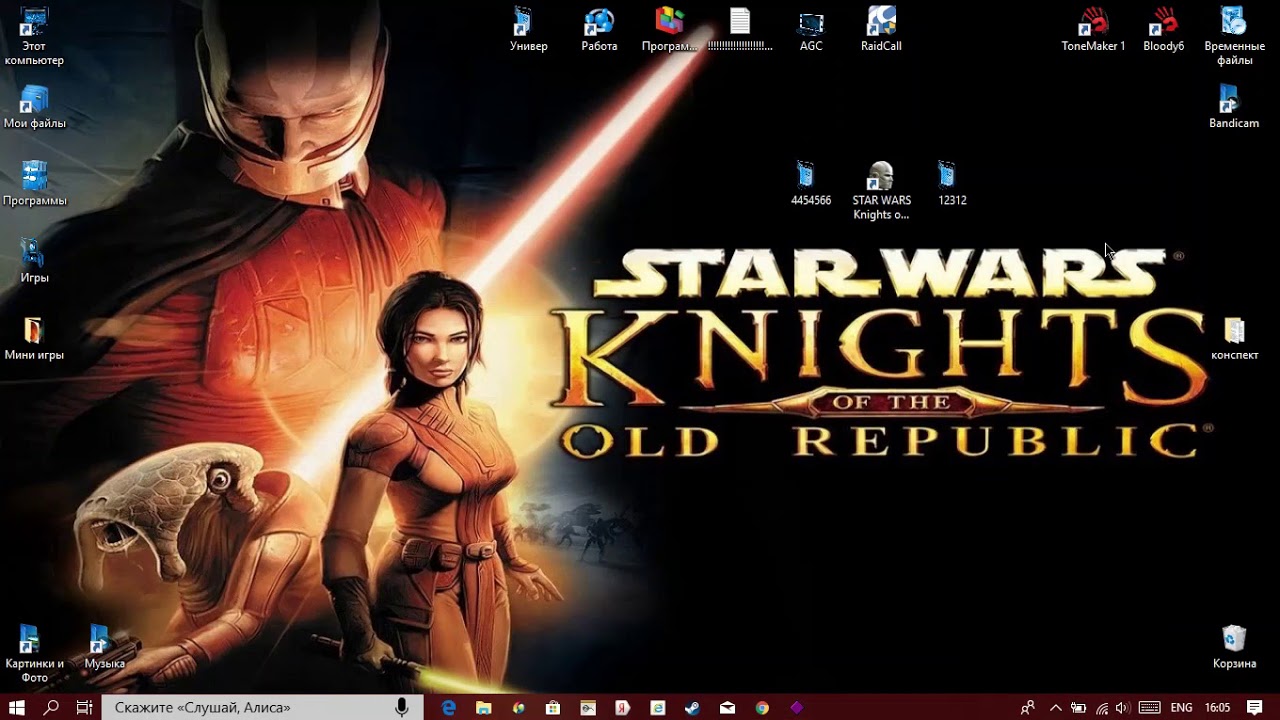Image resolution: width=1280 pixels, height=720 pixels.
Task: Open the purple diamond taskbar app
Action: (x=797, y=707)
